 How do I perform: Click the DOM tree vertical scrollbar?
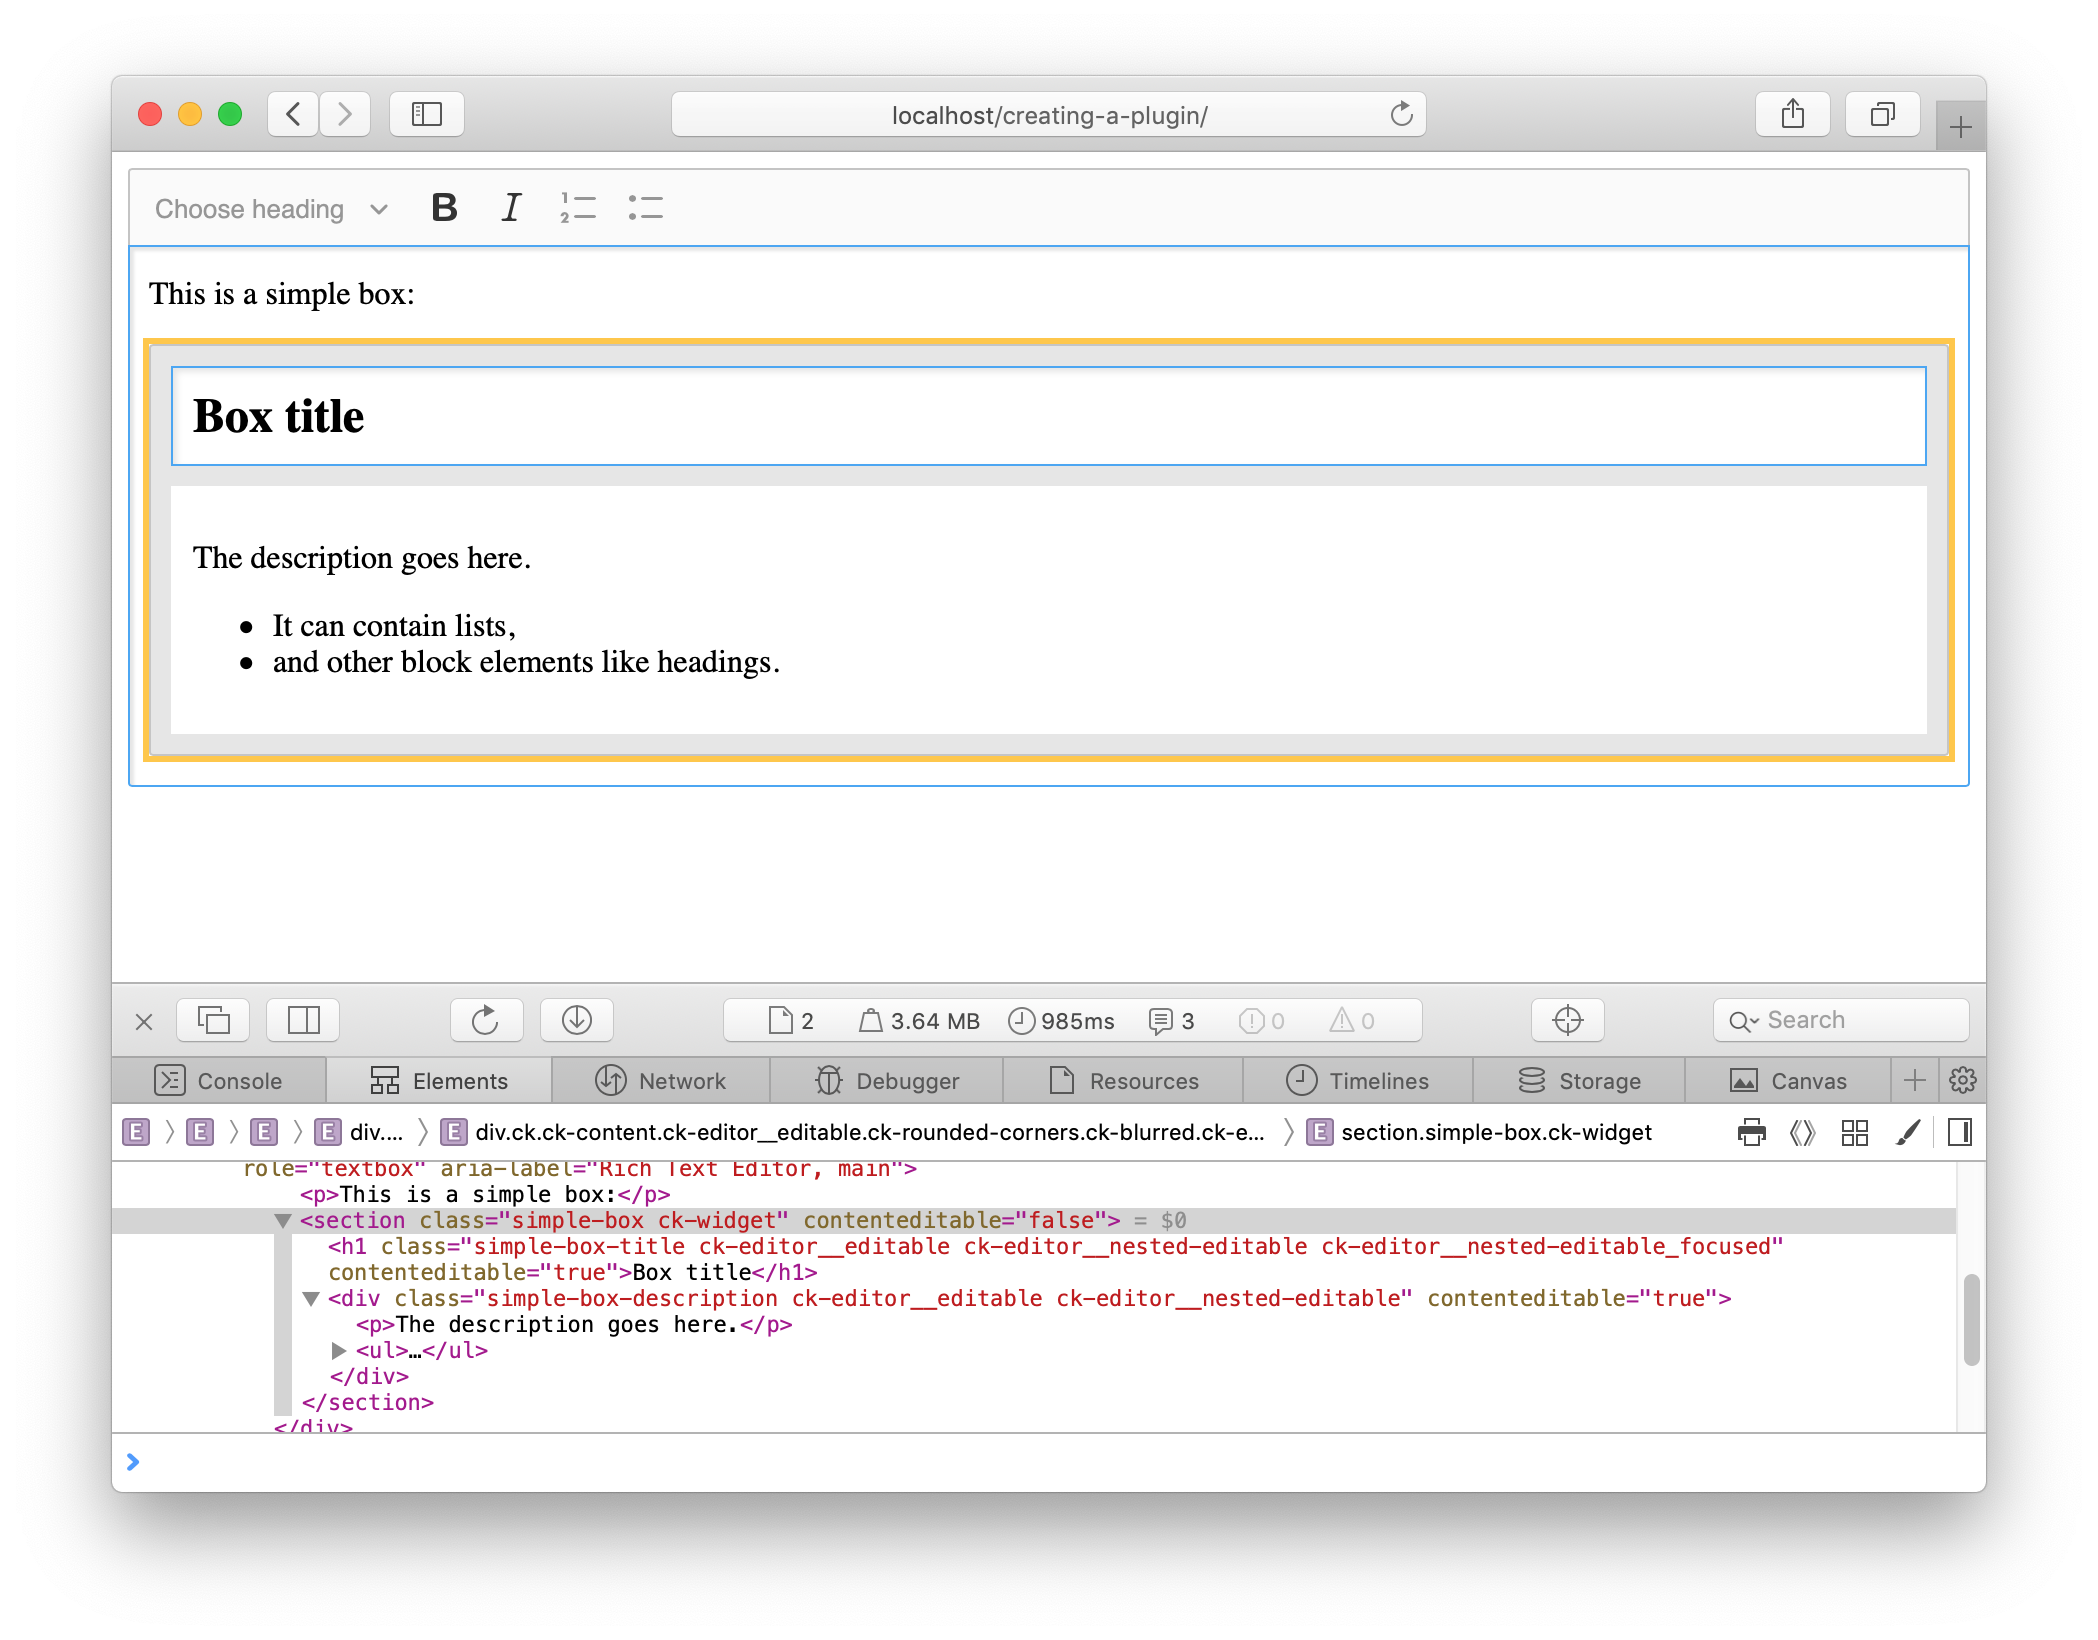pos(1971,1320)
